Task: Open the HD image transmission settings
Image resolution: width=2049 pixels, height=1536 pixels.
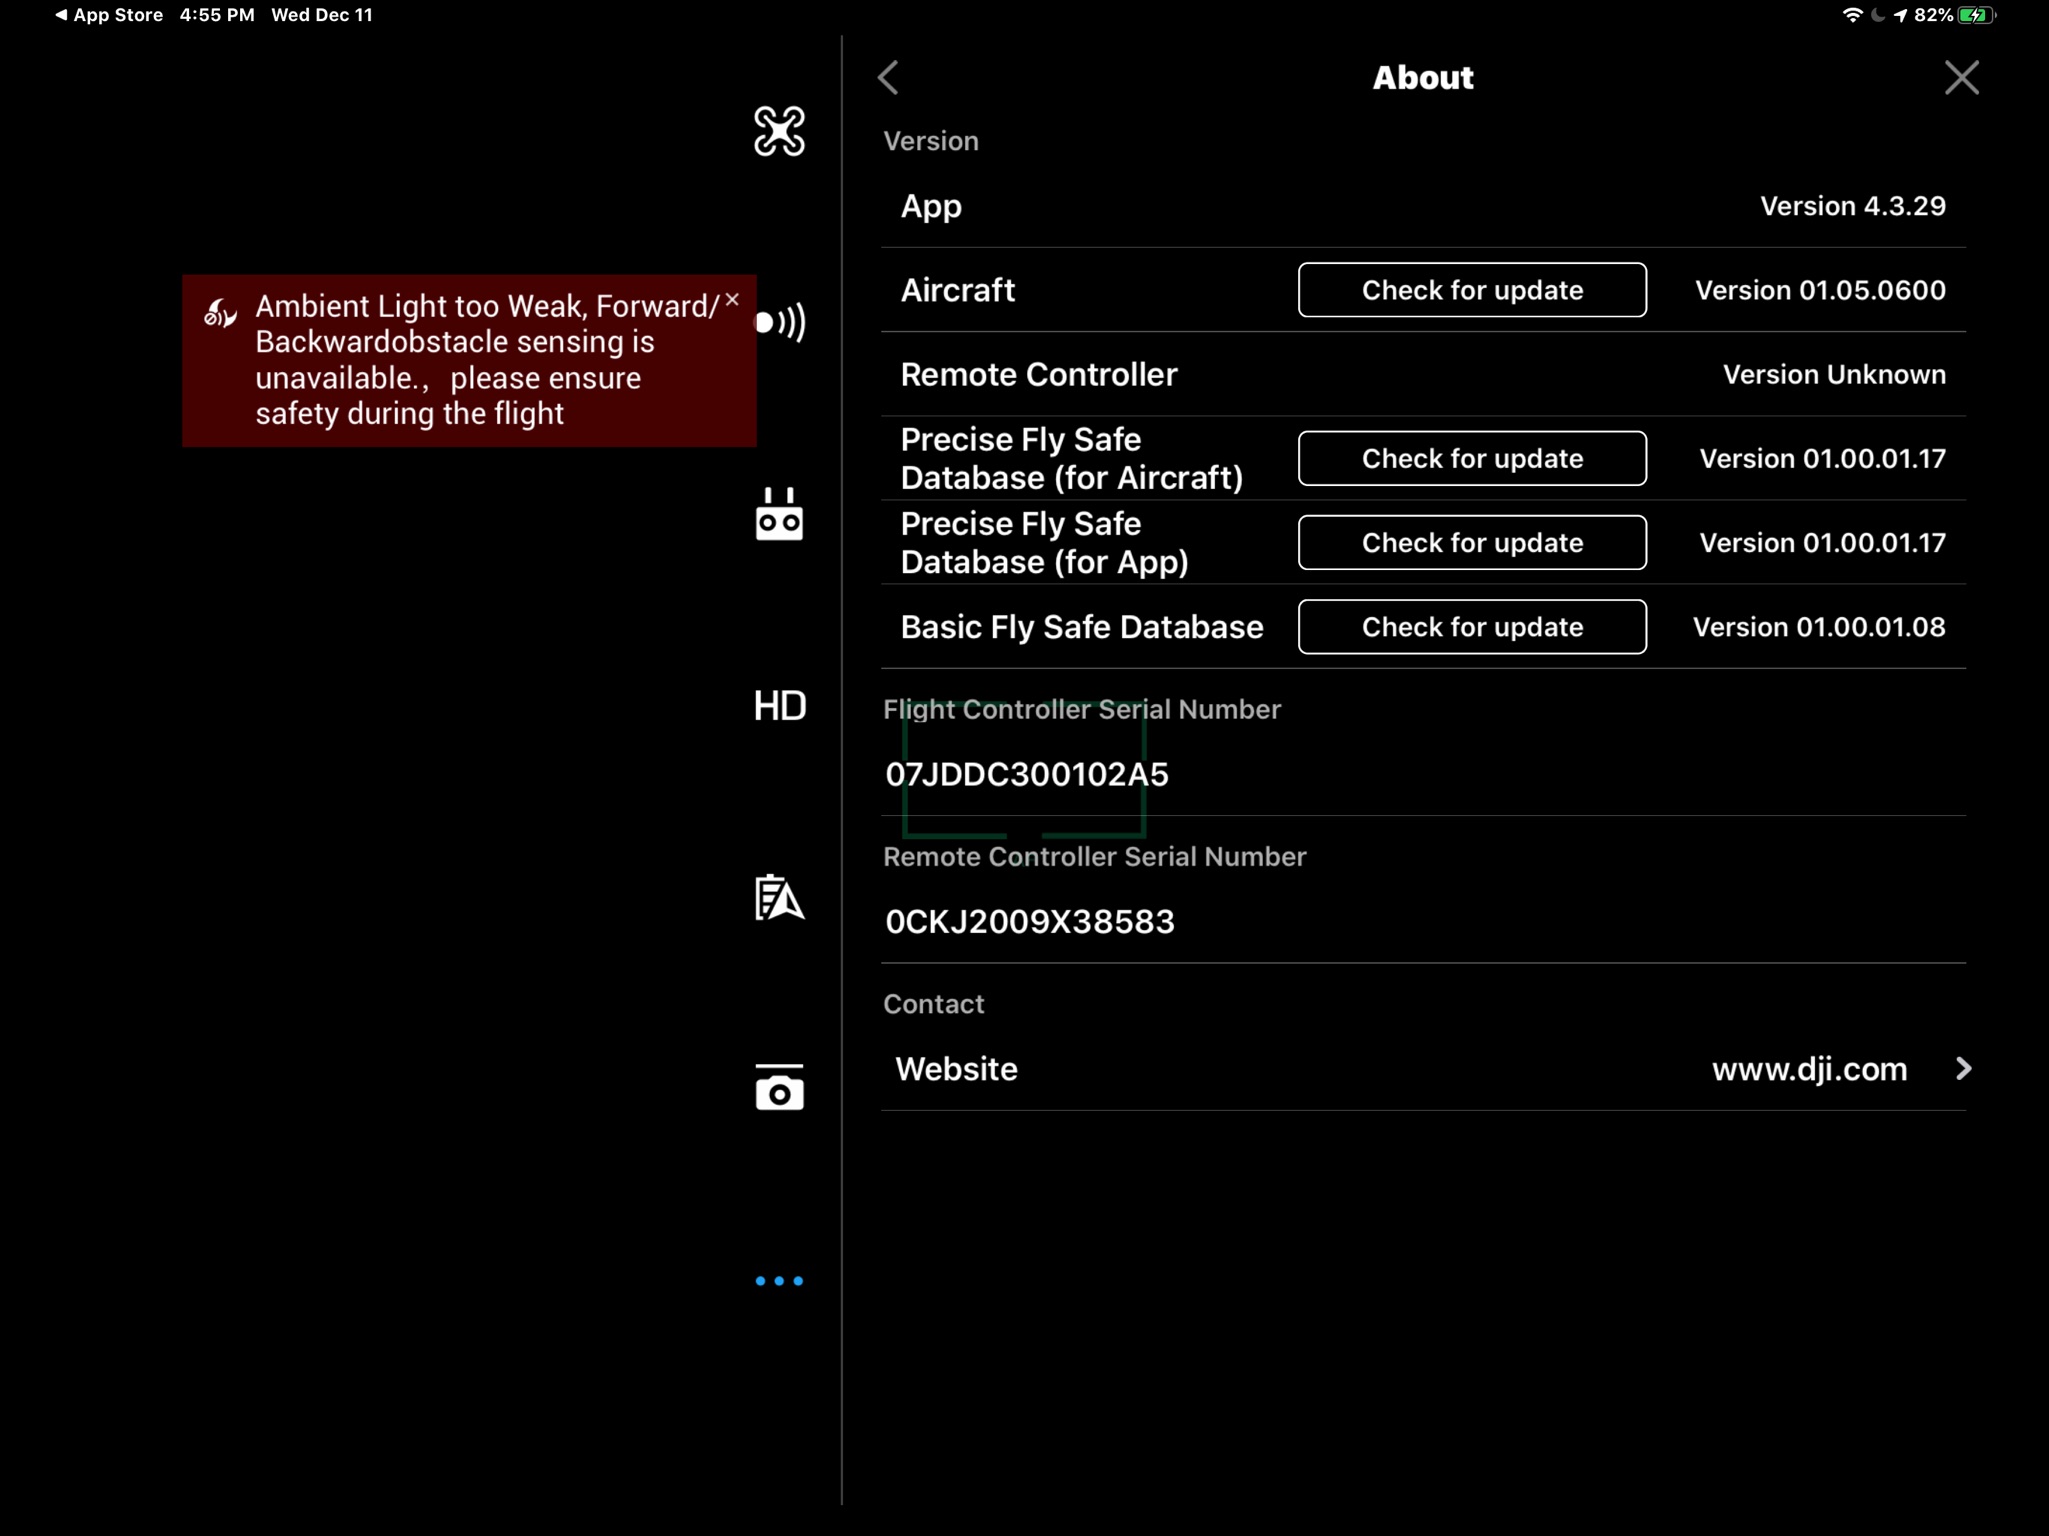Action: pyautogui.click(x=780, y=706)
